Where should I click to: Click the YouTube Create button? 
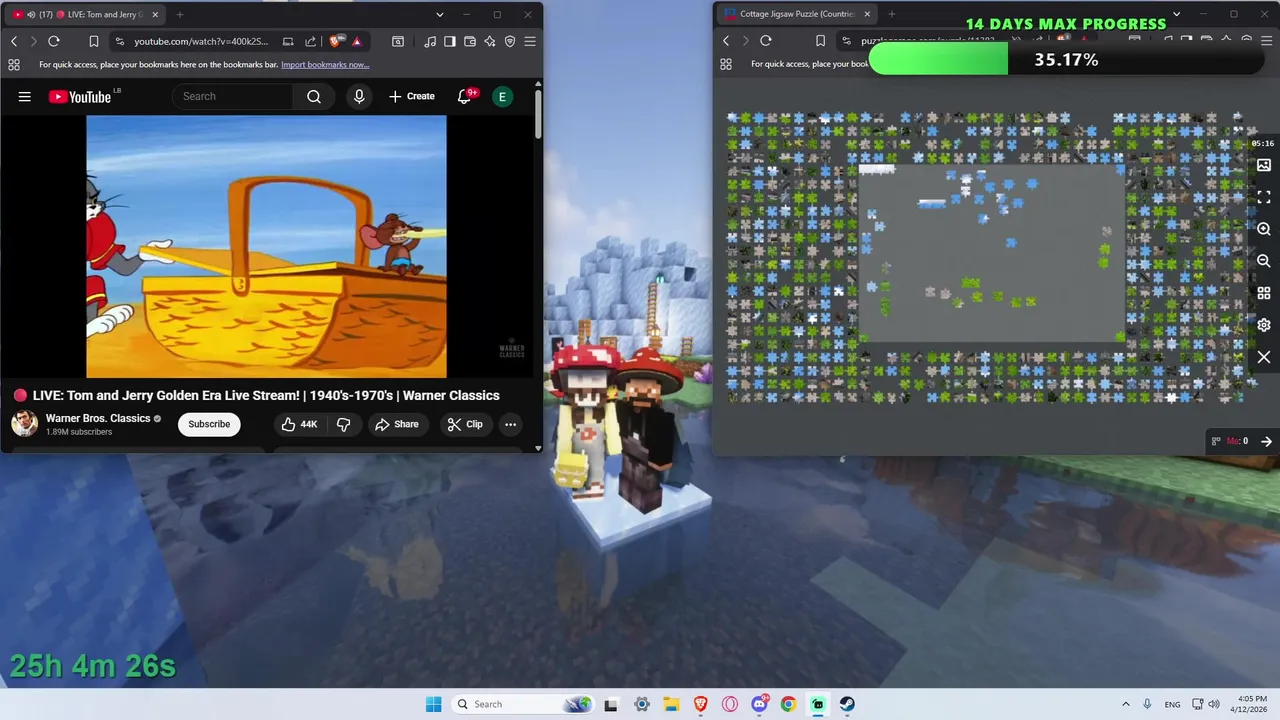point(412,96)
